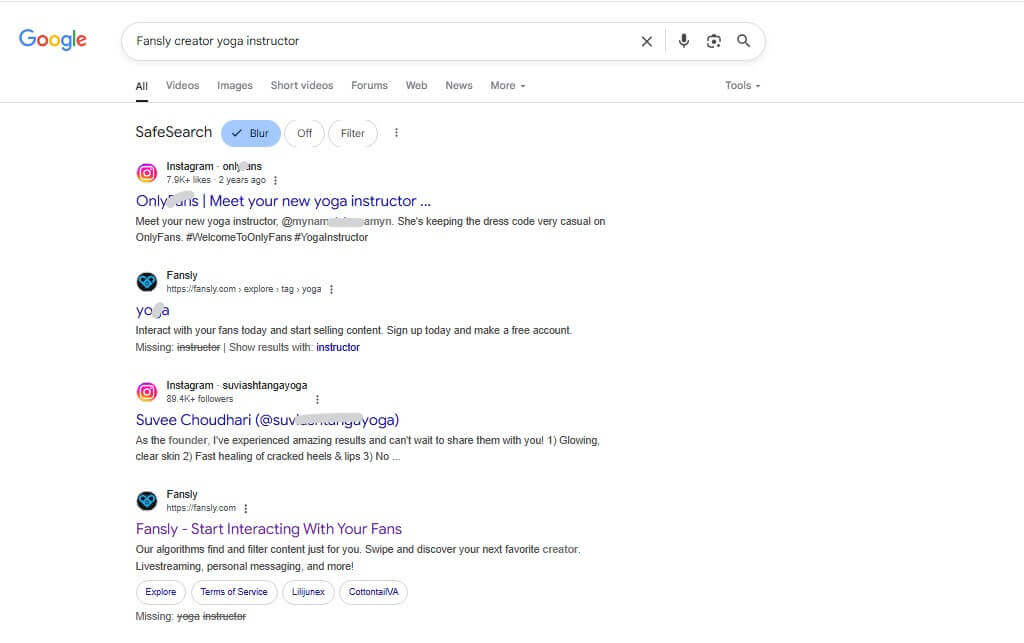Click the Lilijunex sitelink chip
This screenshot has height=643, width=1024.
308,592
